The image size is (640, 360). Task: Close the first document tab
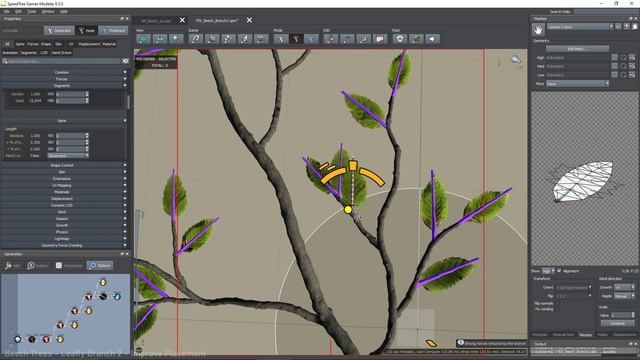pyautogui.click(x=182, y=20)
